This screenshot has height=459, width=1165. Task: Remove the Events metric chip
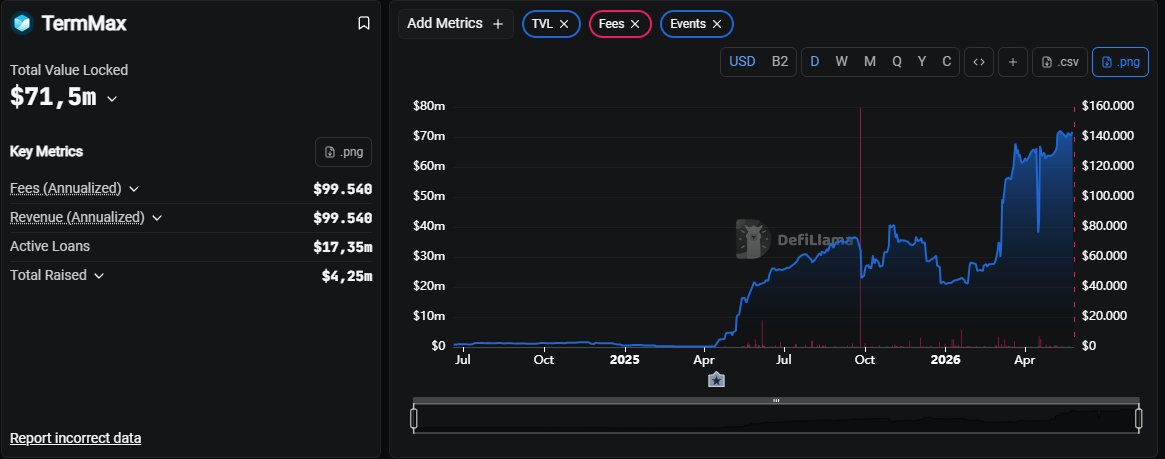(717, 24)
